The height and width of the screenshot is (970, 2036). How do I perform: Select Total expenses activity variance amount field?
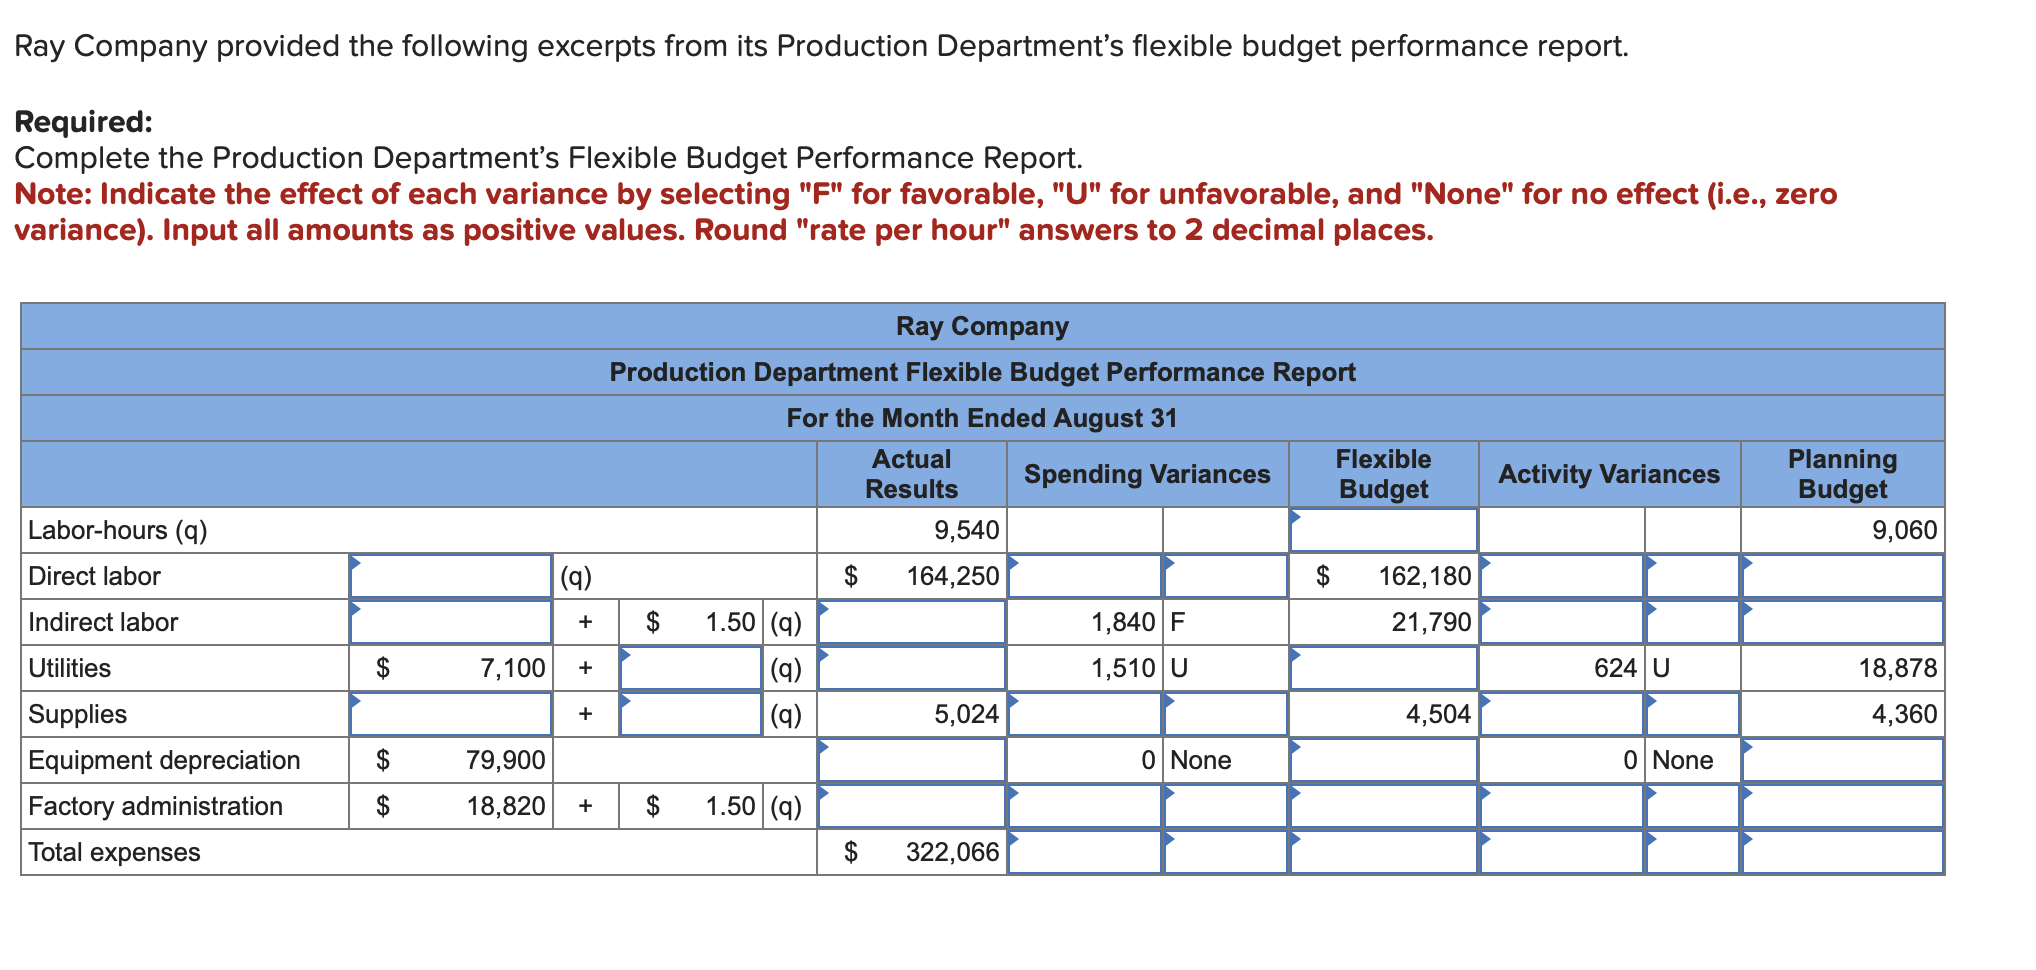point(1561,852)
